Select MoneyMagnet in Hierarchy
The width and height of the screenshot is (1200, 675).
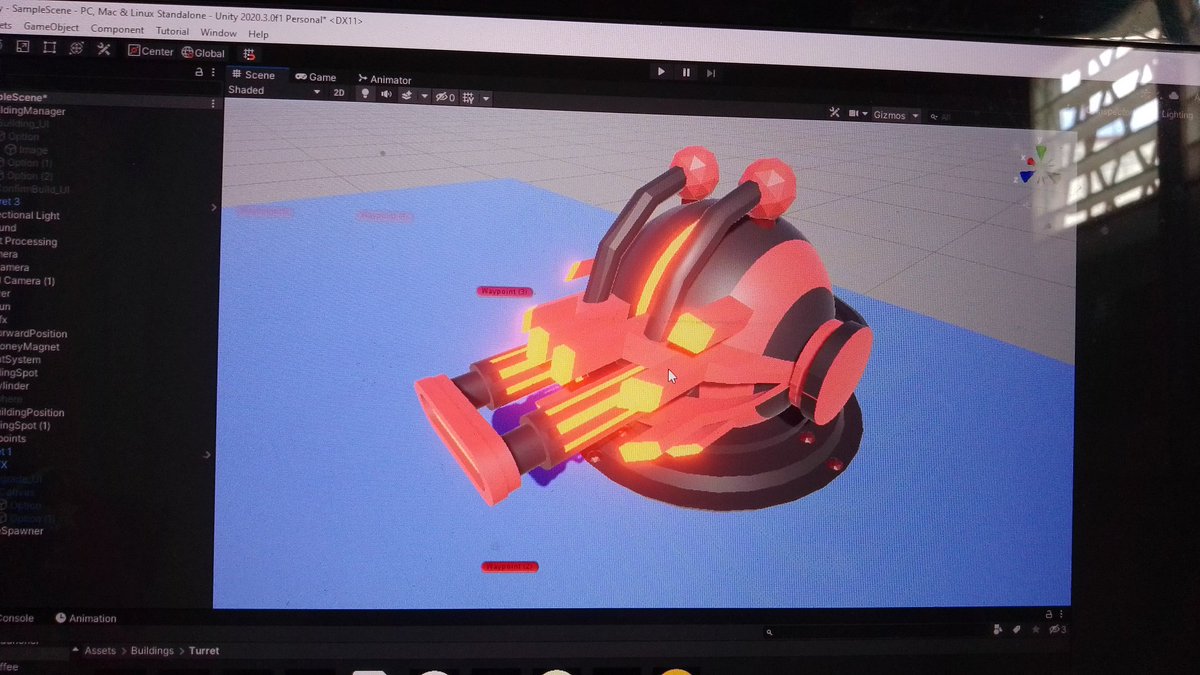(x=30, y=347)
